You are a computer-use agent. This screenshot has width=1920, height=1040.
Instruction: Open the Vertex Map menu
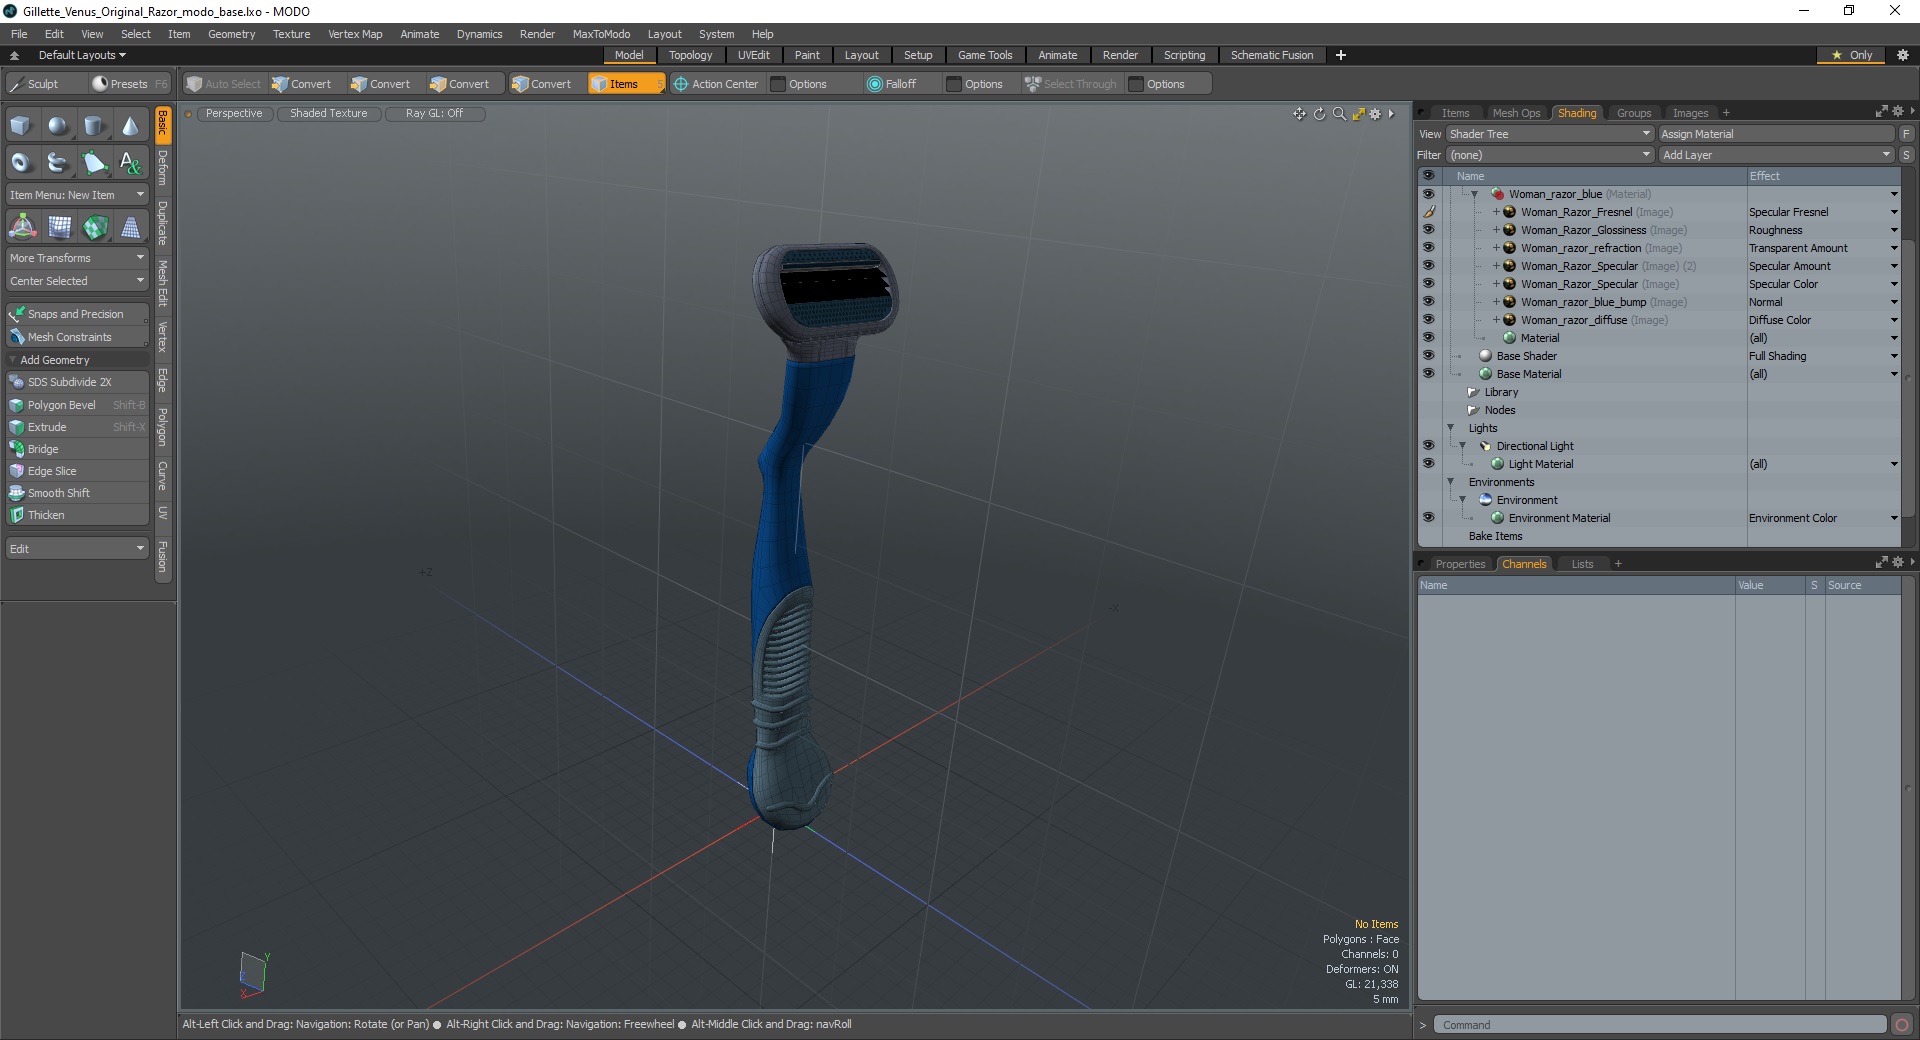pyautogui.click(x=355, y=34)
